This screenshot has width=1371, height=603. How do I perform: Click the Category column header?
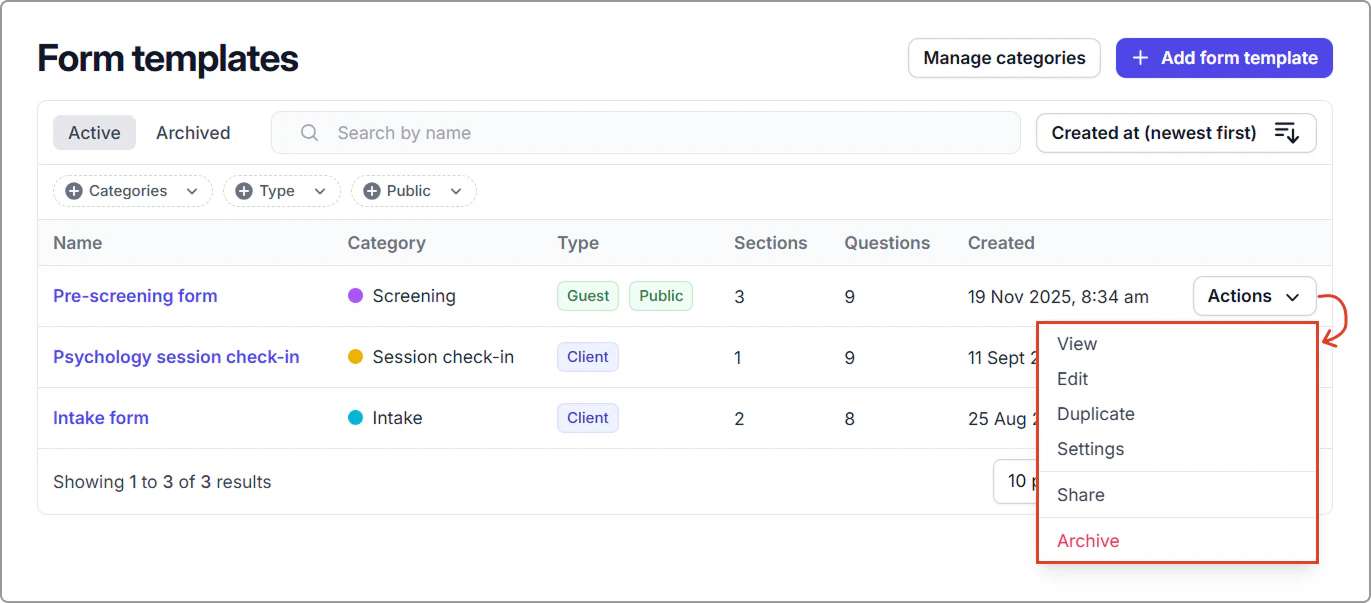[387, 243]
